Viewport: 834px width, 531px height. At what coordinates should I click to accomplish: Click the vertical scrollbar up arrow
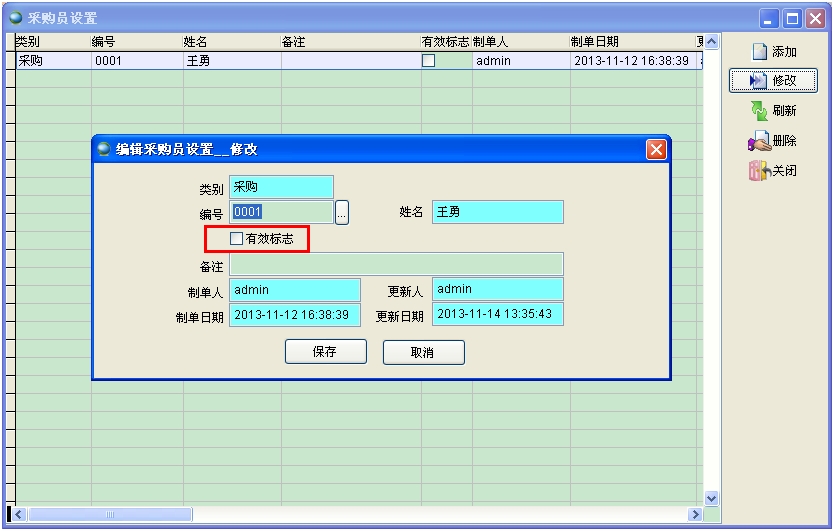[712, 42]
